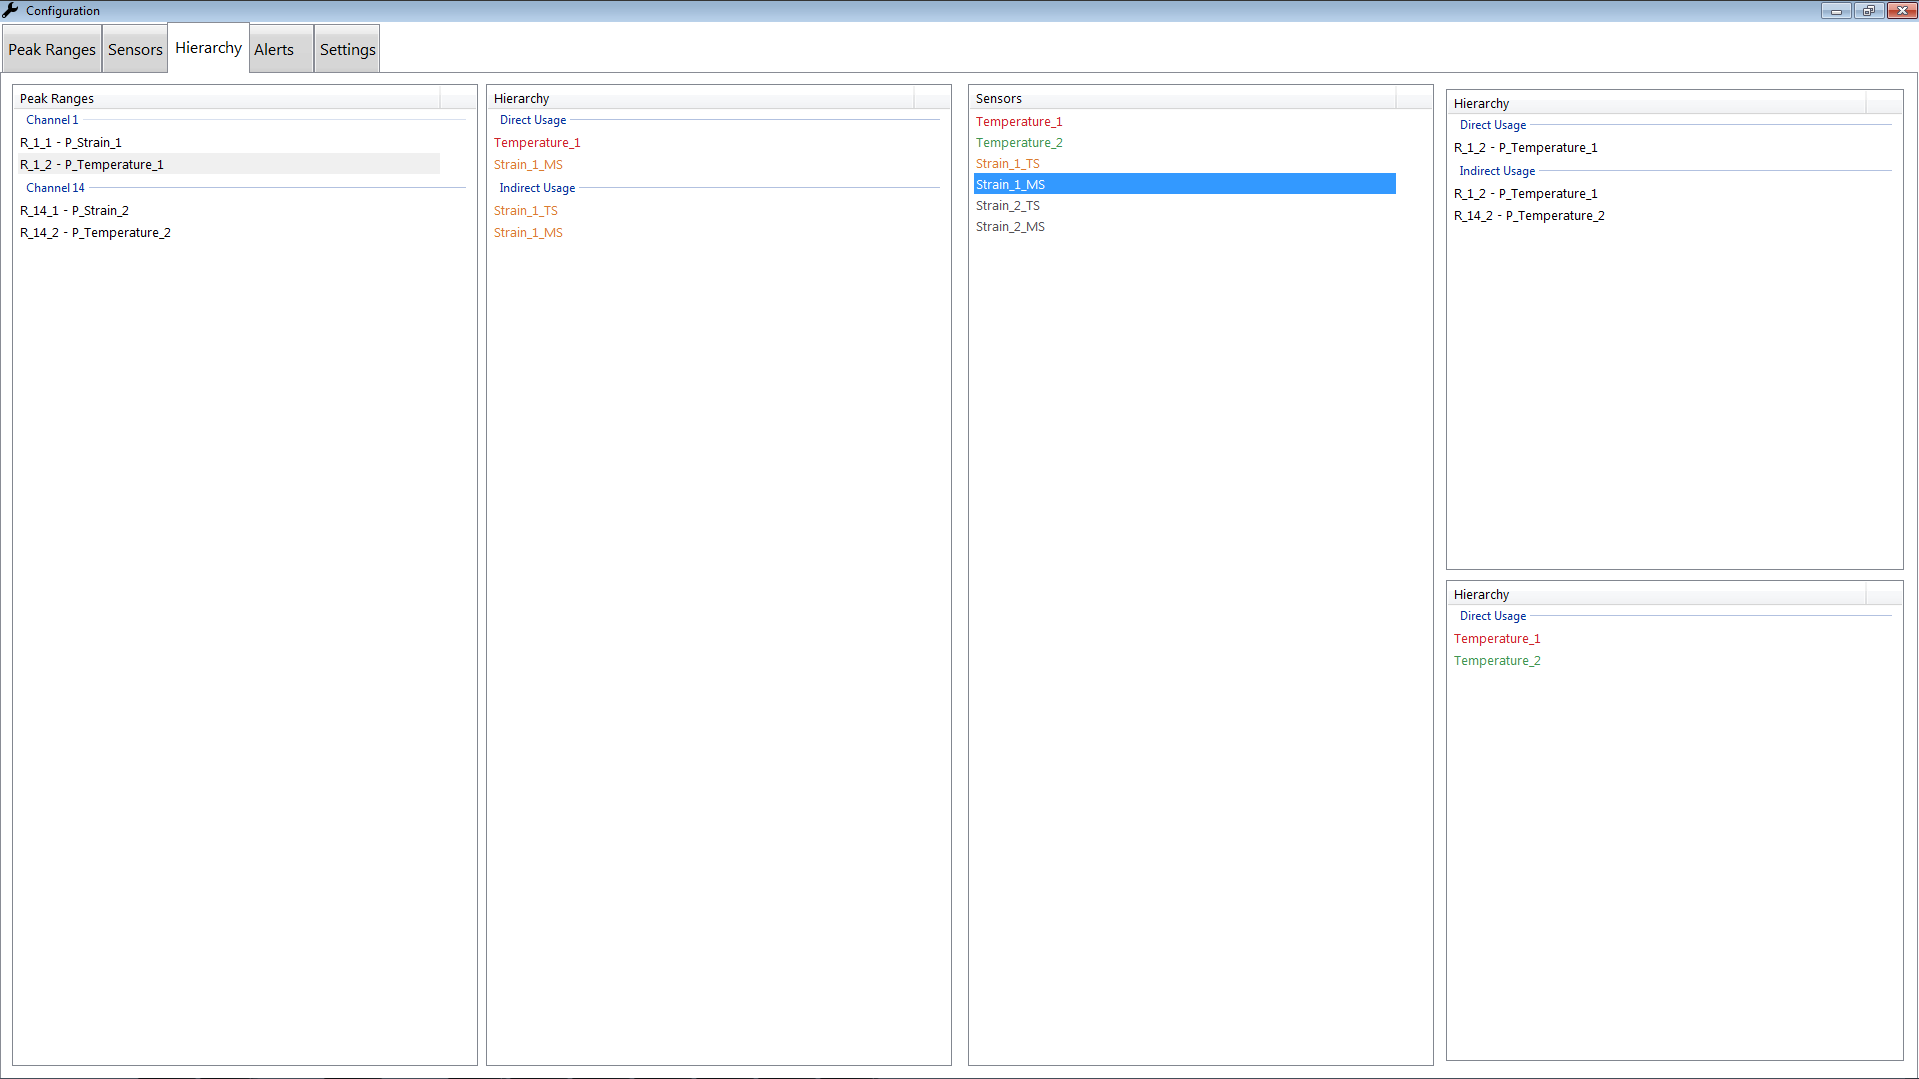Select peak range R_1_1 - P_Strain_1

71,143
